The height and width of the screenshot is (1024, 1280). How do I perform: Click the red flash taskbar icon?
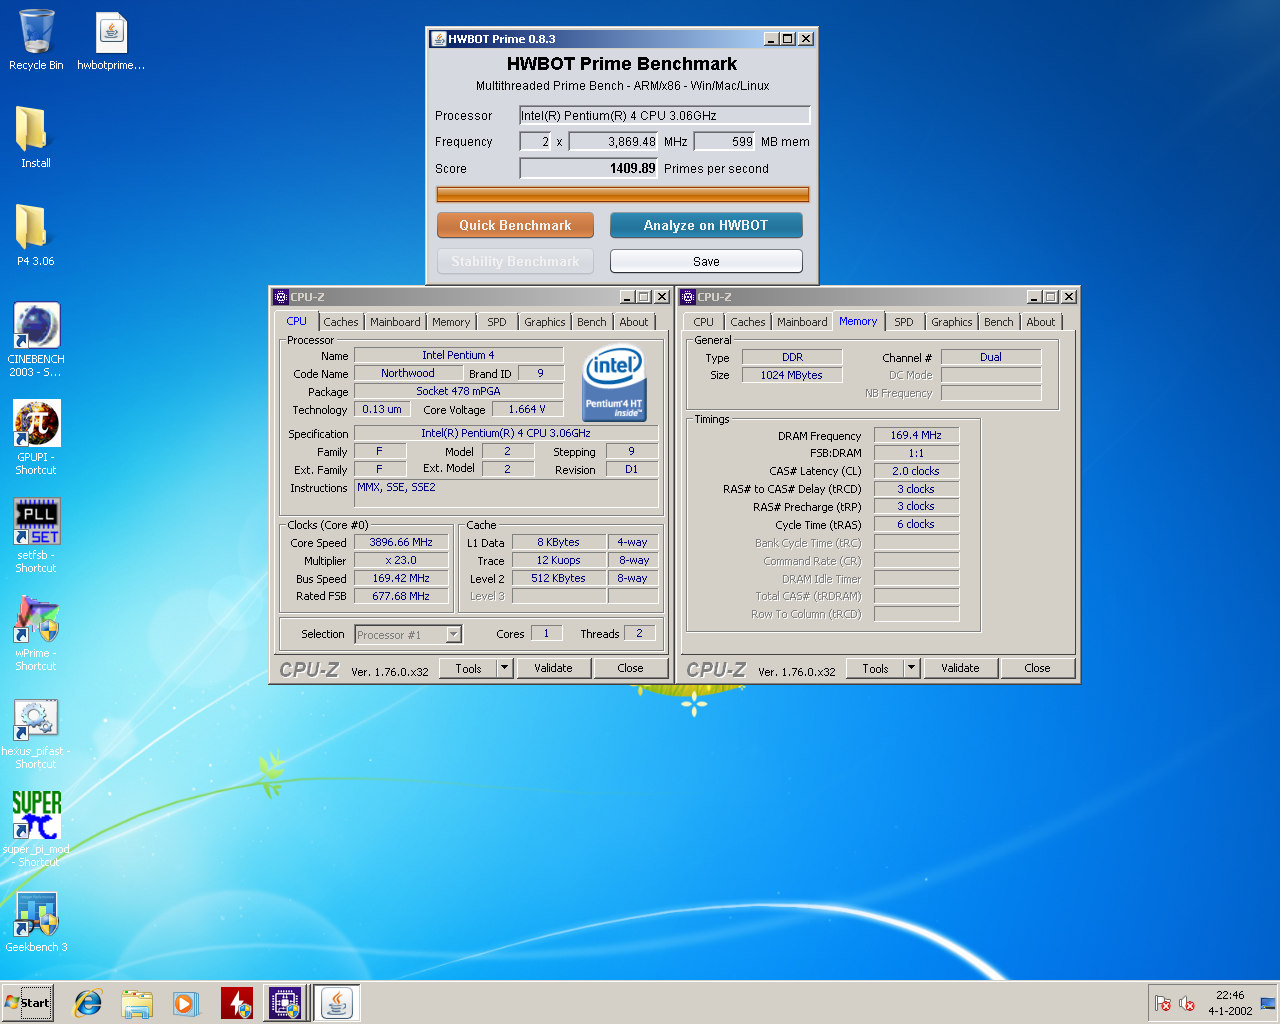coord(237,1003)
